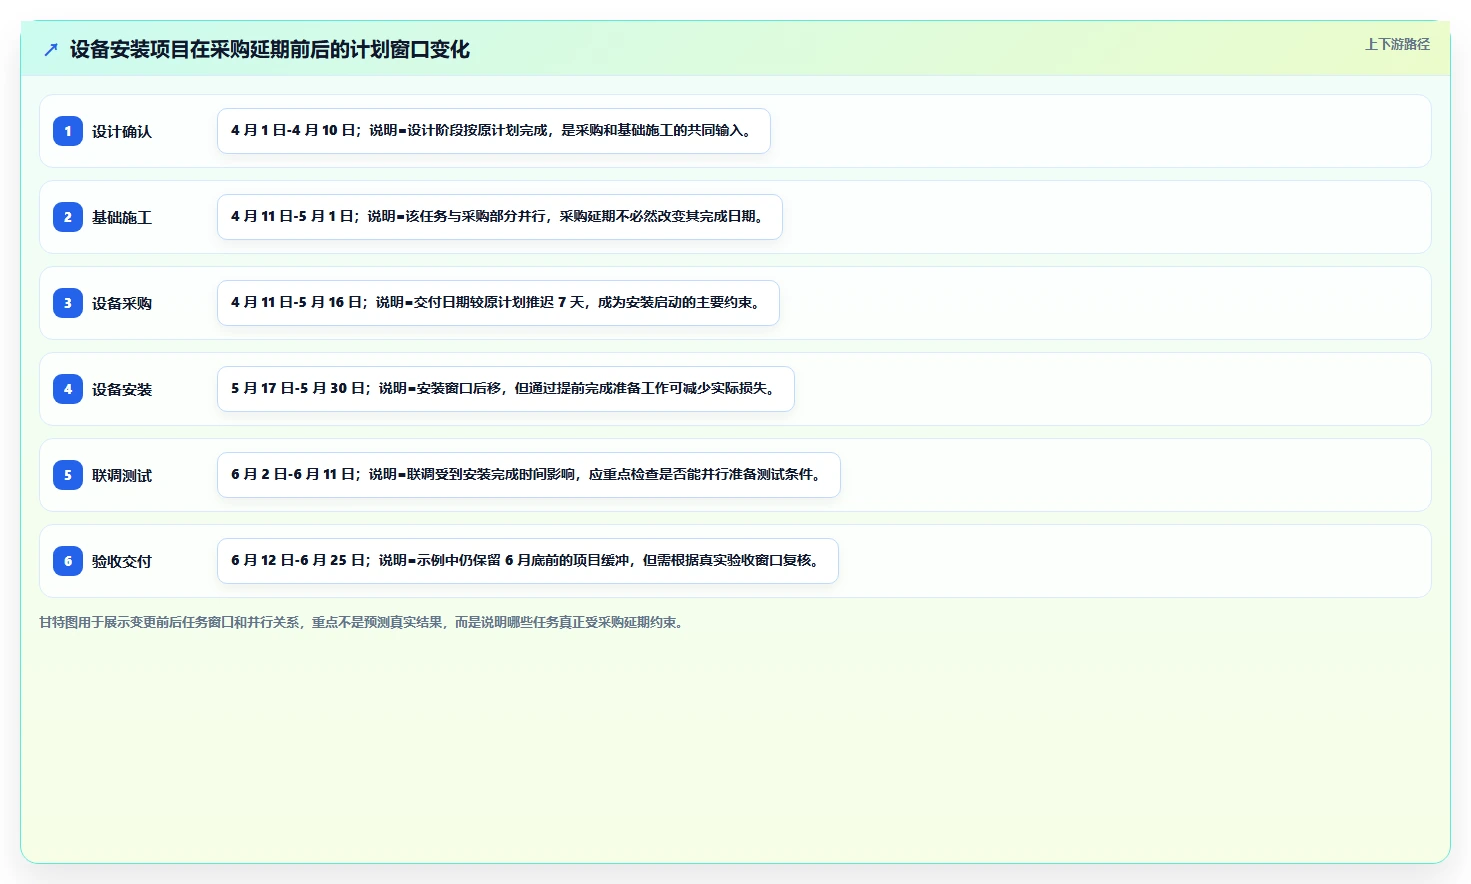Image resolution: width=1471 pixels, height=884 pixels.
Task: Open the 6月12日-6月25日 schedule box
Action: [528, 561]
